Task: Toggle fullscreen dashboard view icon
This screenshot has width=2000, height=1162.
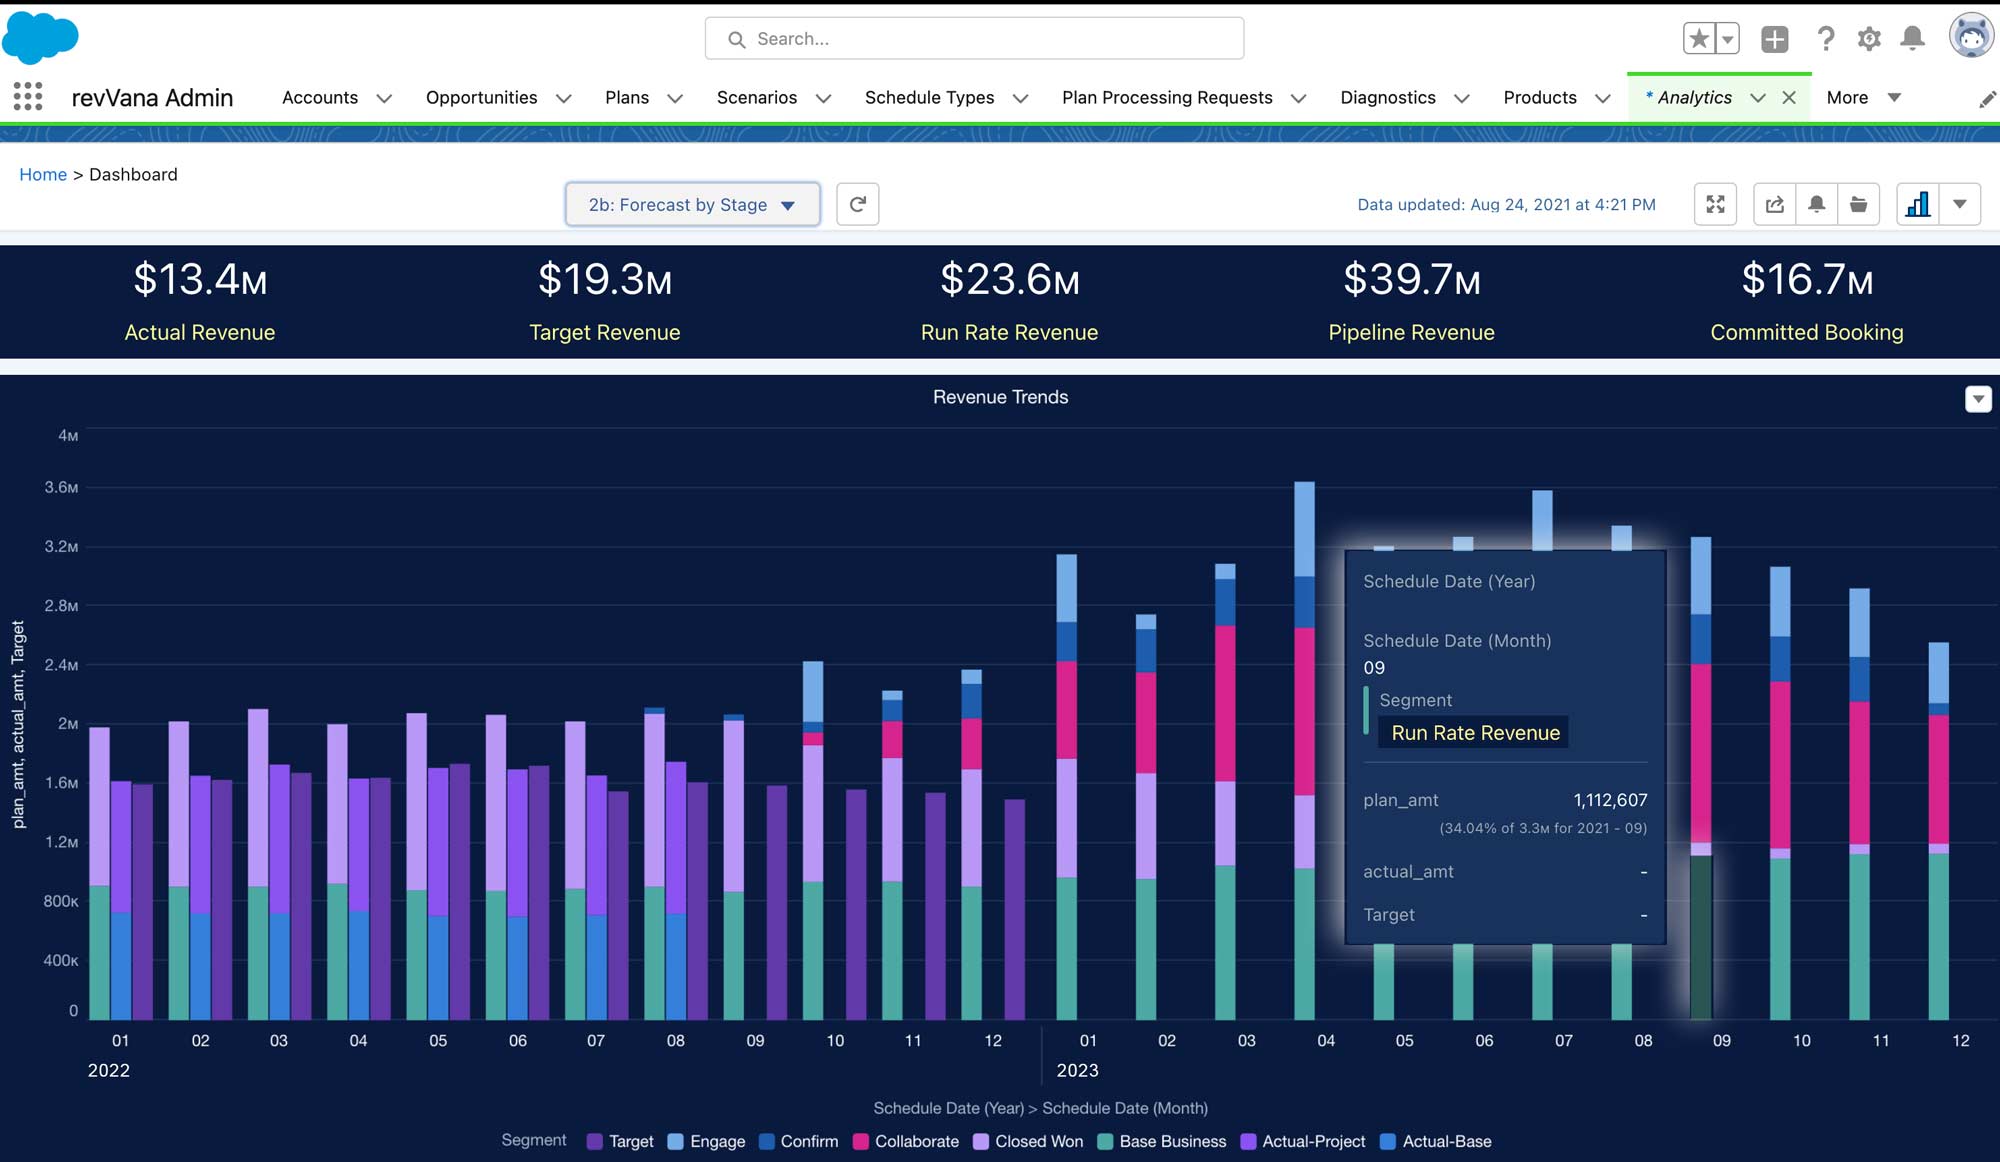Action: tap(1715, 204)
